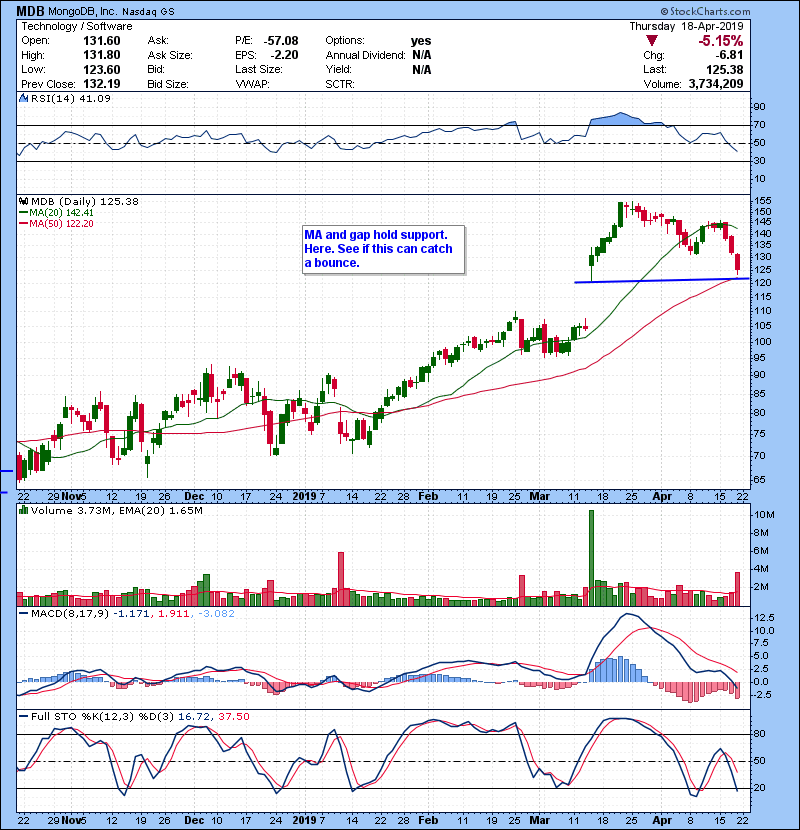Click the VWAP label

(253, 84)
